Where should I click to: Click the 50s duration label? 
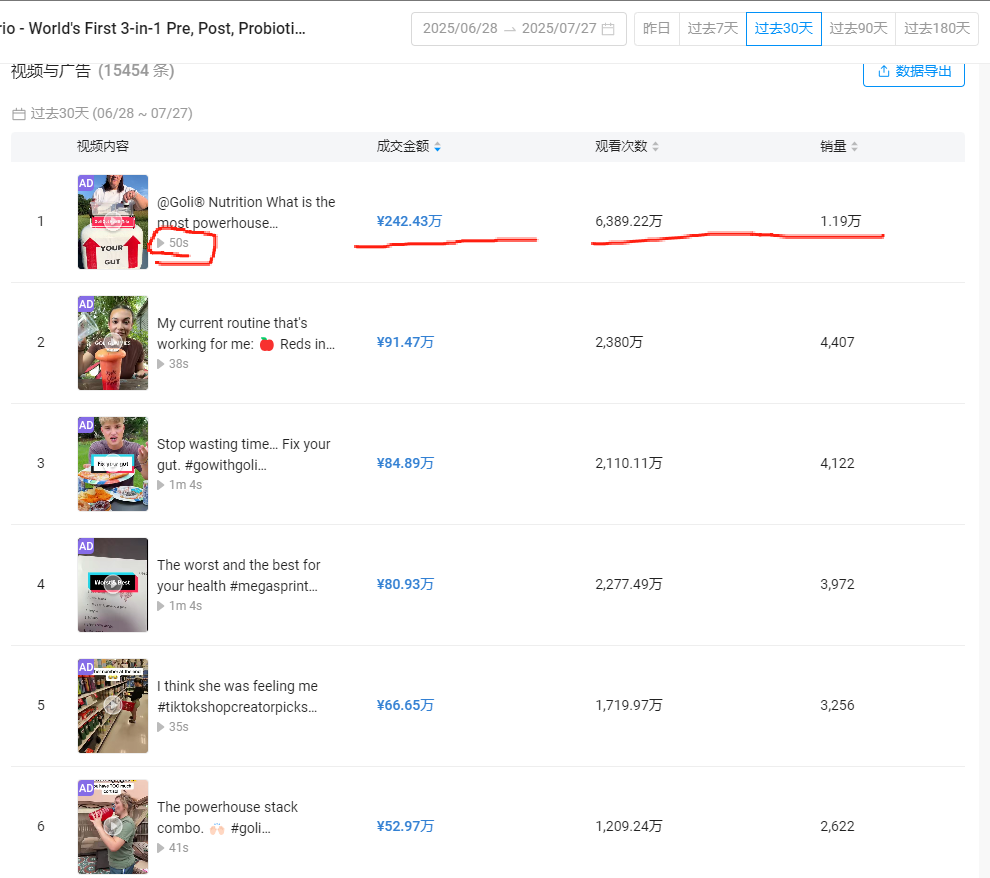[x=178, y=243]
